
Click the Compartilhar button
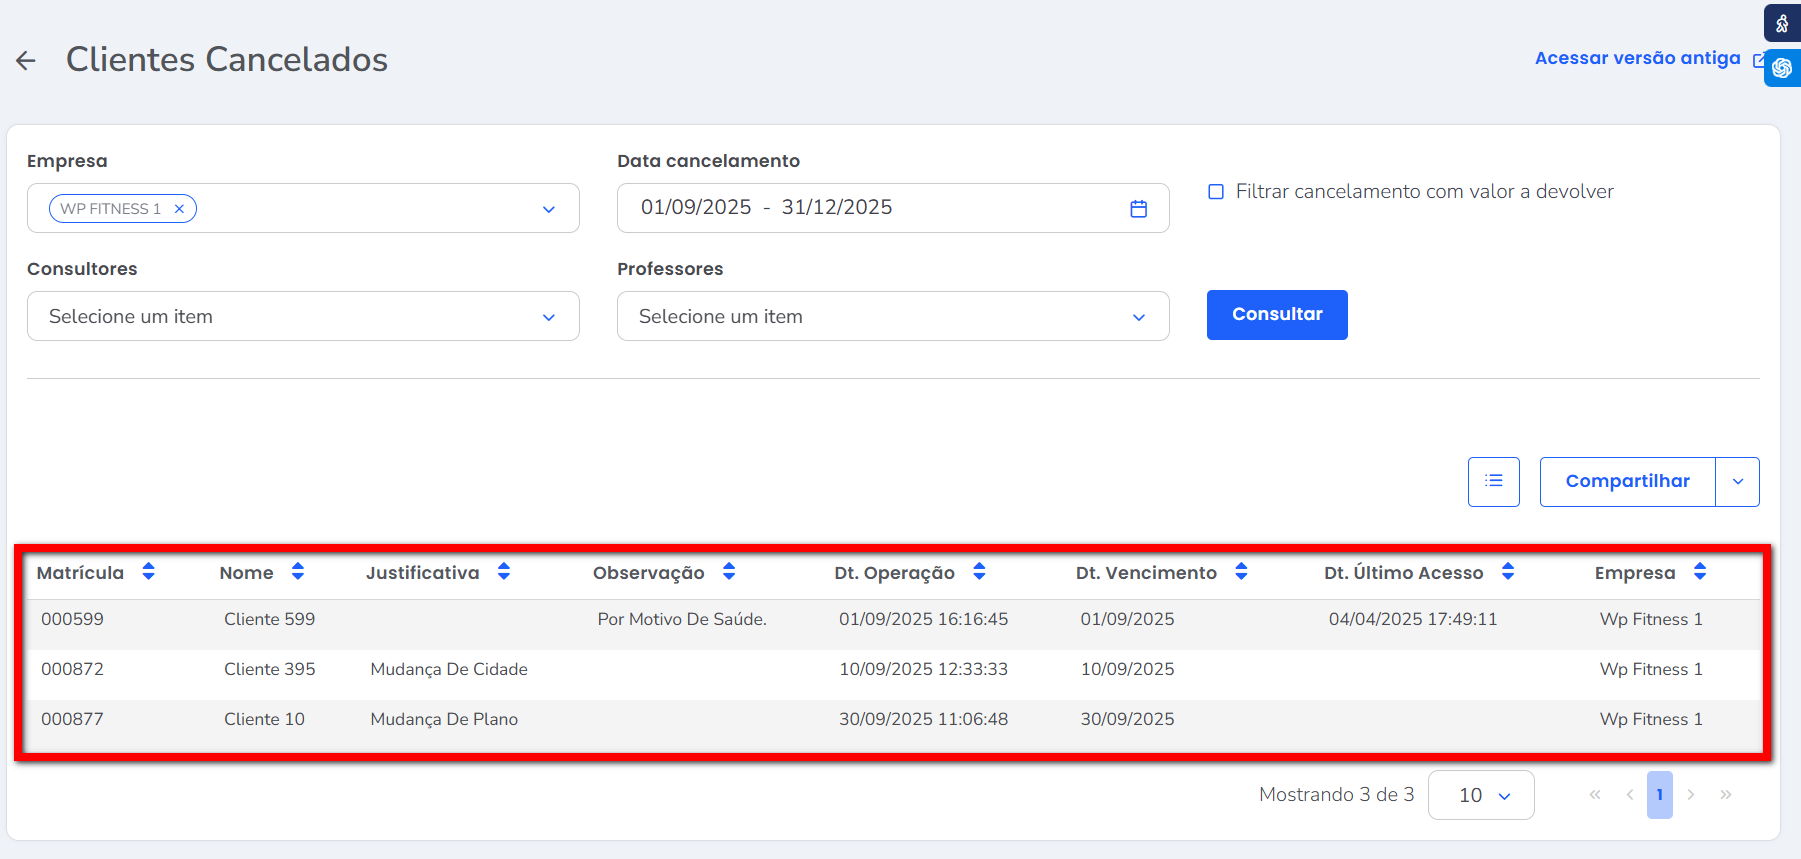(x=1627, y=482)
